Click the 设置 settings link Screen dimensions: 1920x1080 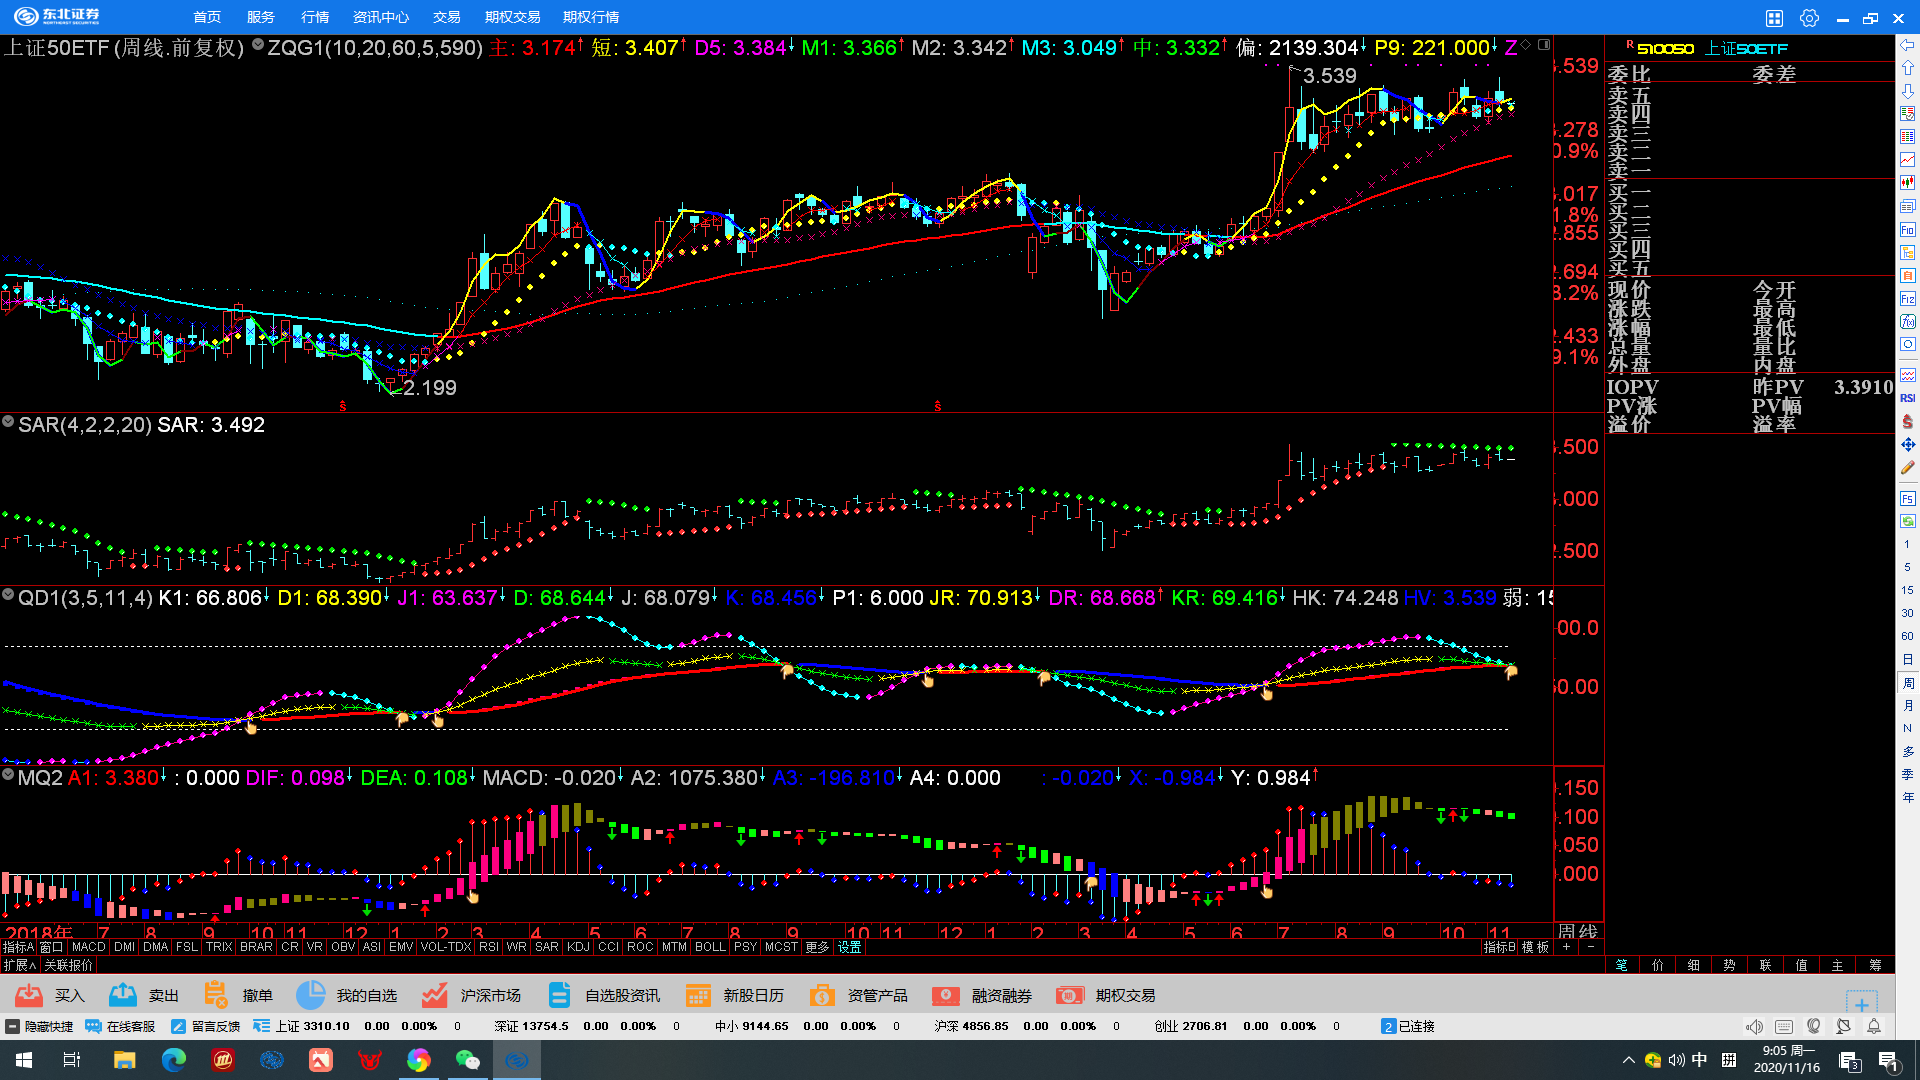(x=850, y=947)
